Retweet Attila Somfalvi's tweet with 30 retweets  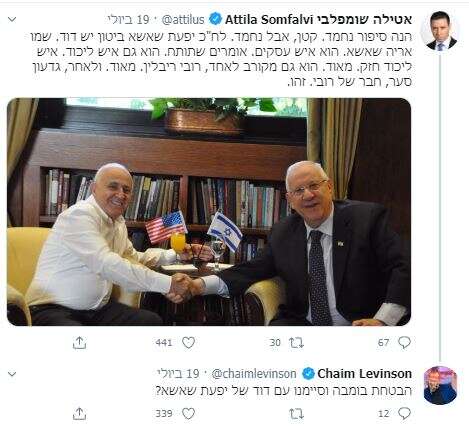[x=296, y=343]
